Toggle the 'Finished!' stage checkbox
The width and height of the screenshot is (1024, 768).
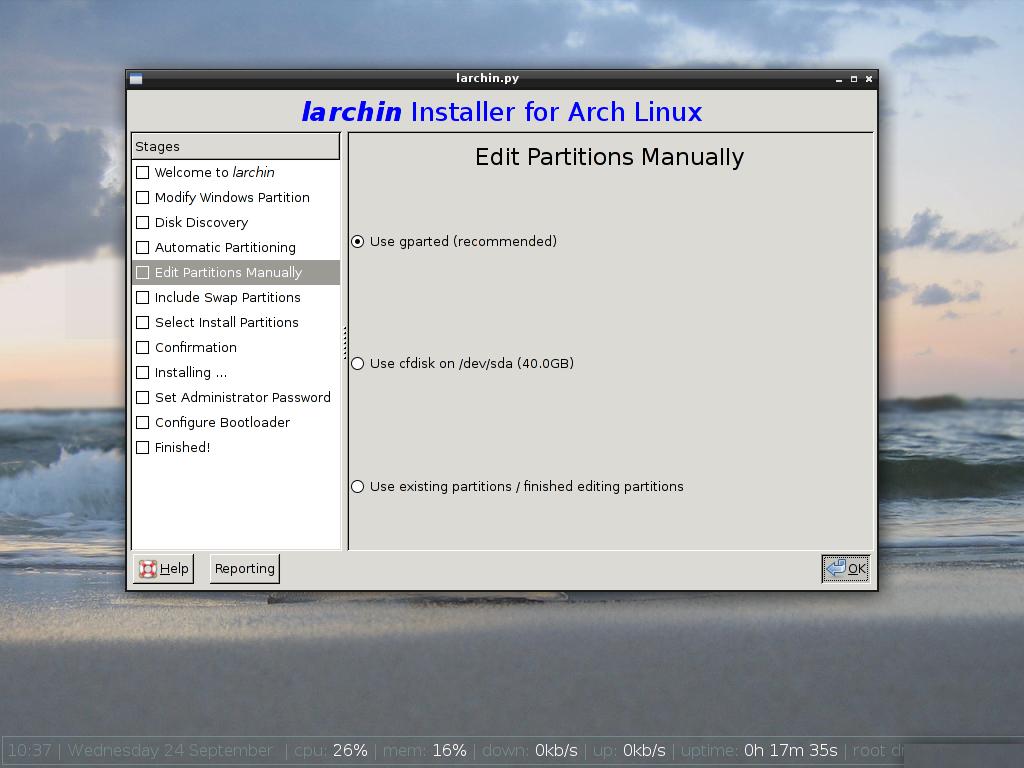coord(142,447)
